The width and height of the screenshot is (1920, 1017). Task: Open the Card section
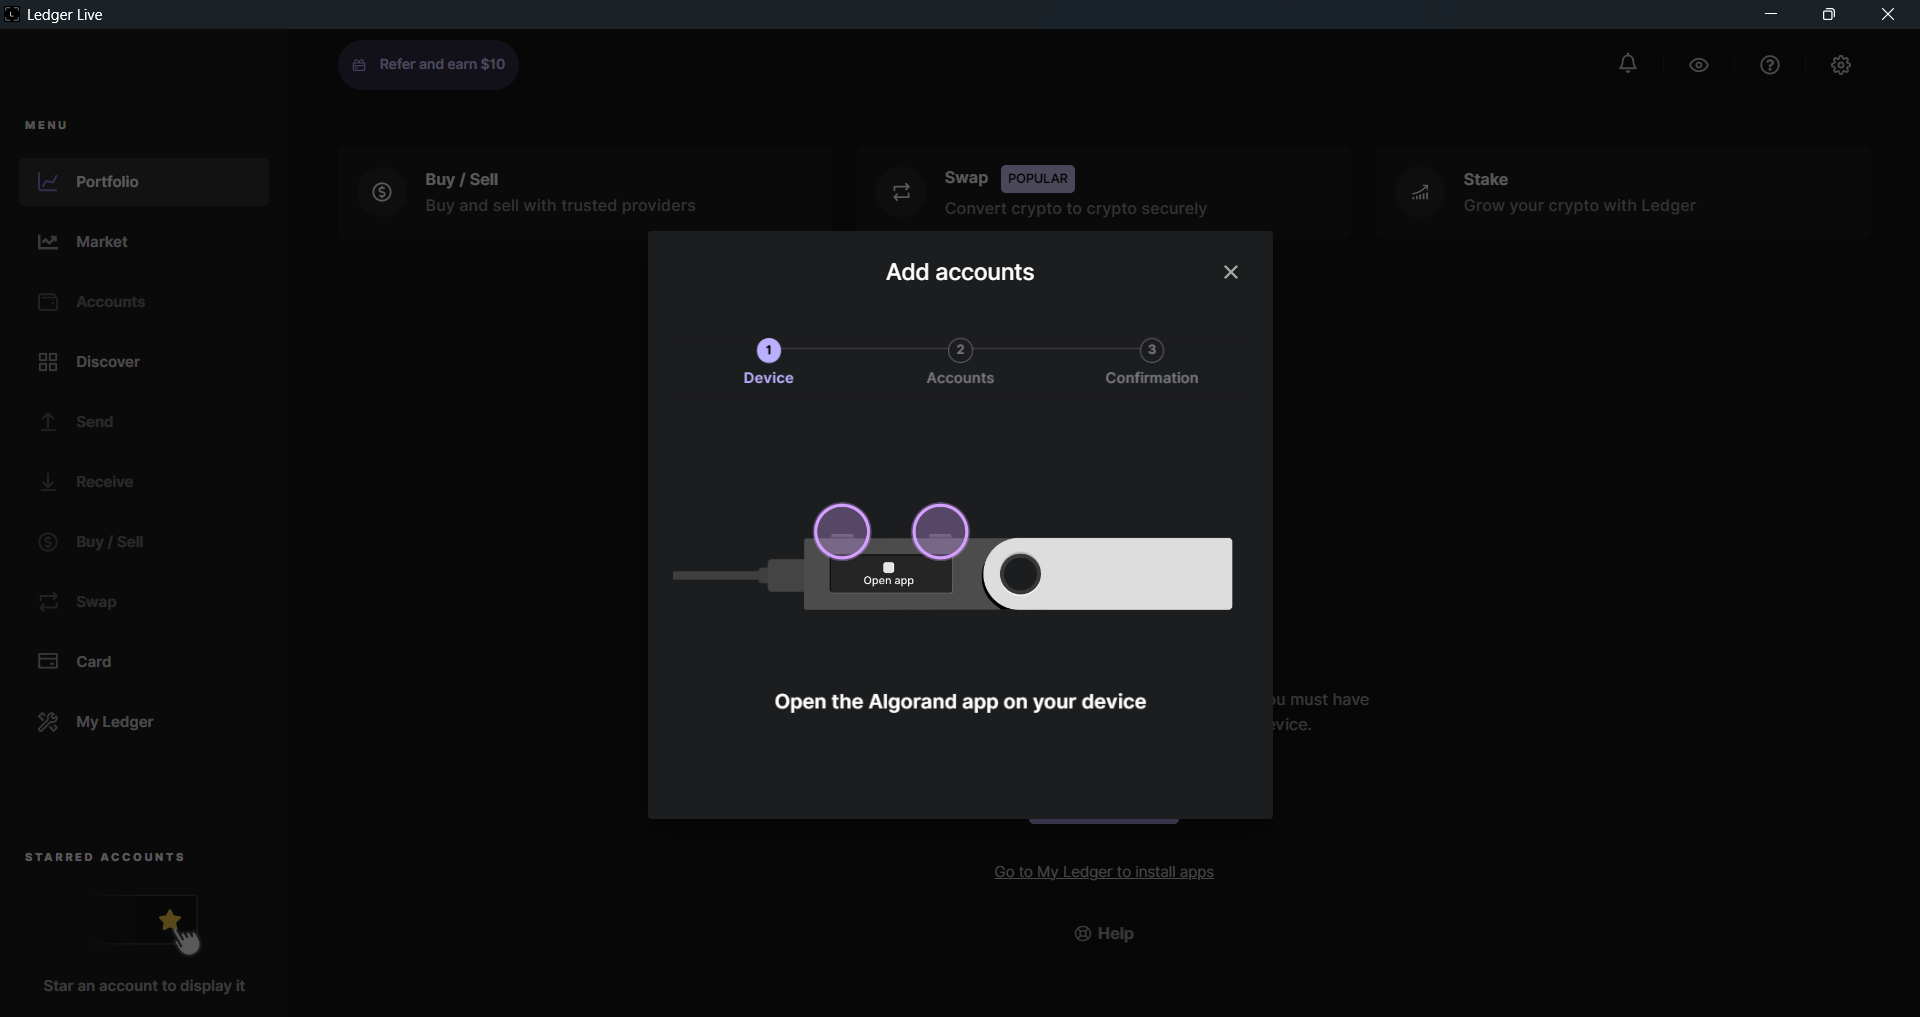point(93,661)
